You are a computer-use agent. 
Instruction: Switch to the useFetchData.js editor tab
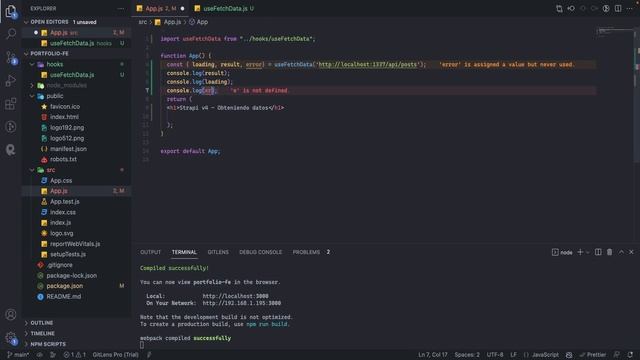224,9
